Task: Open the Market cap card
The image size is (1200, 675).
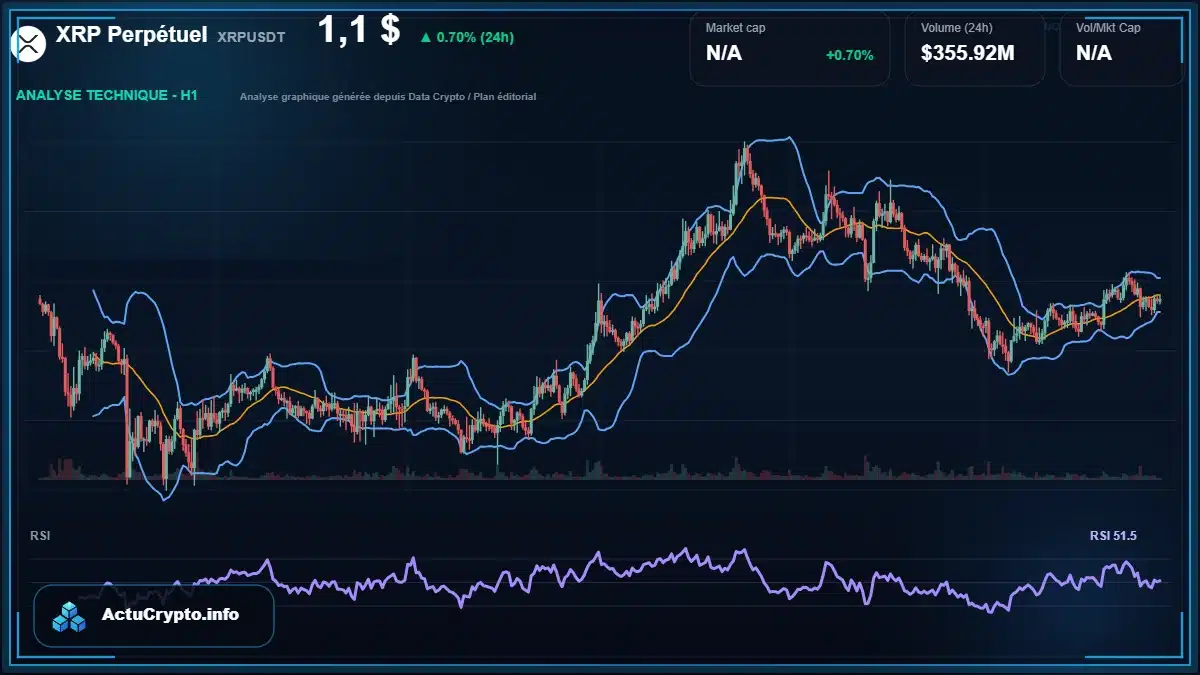Action: [x=790, y=48]
